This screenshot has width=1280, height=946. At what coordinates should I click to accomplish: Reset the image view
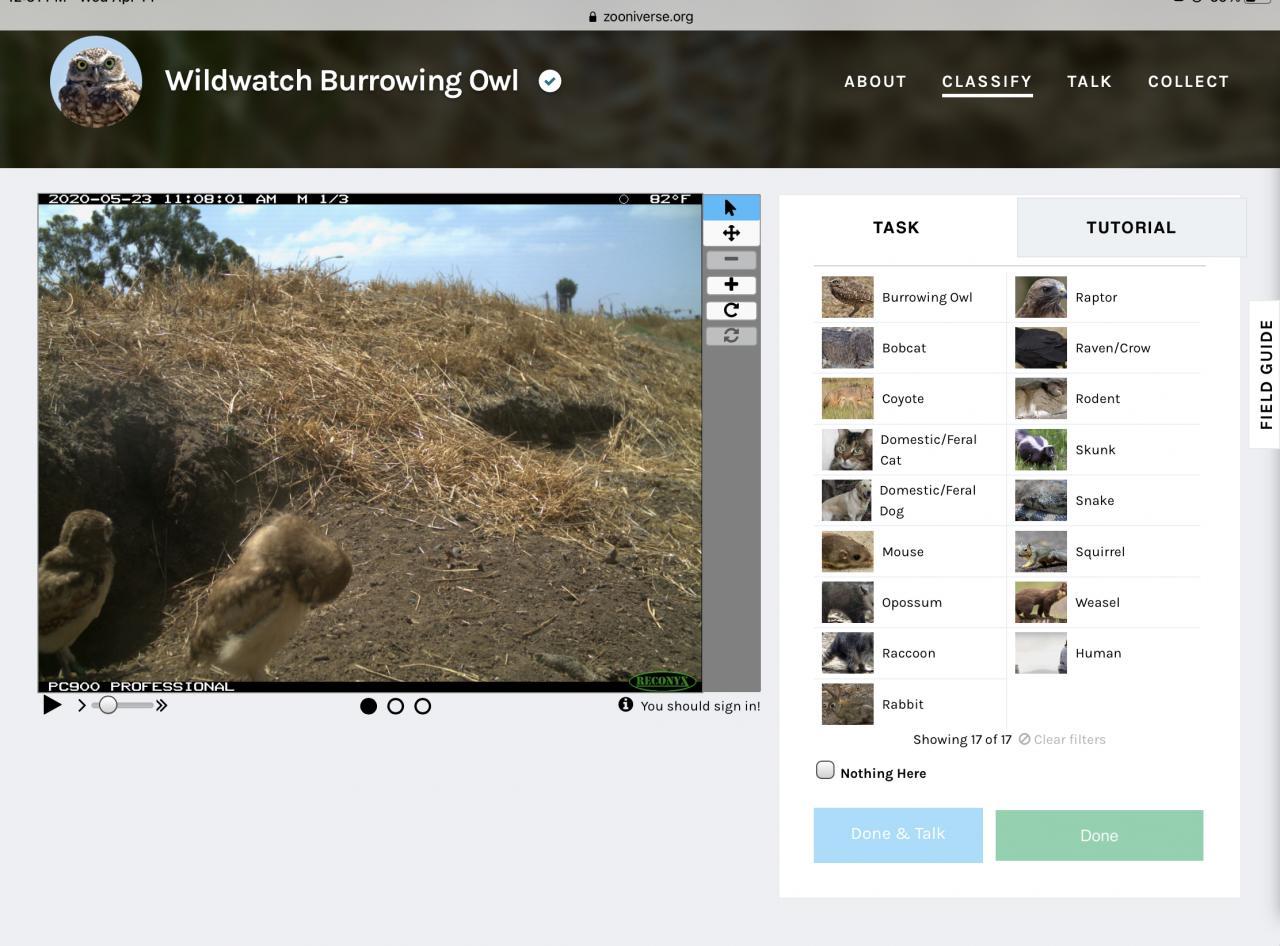tap(731, 336)
